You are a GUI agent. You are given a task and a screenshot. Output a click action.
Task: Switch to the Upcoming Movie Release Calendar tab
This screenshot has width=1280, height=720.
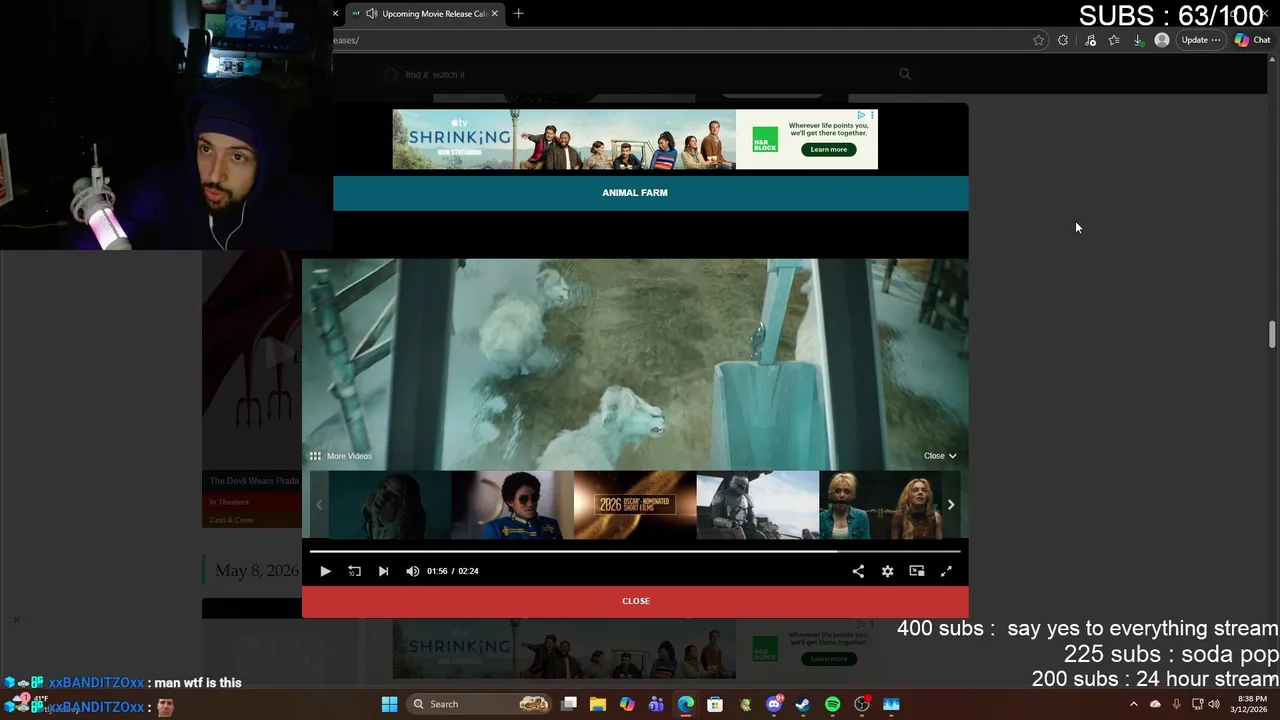click(x=426, y=14)
